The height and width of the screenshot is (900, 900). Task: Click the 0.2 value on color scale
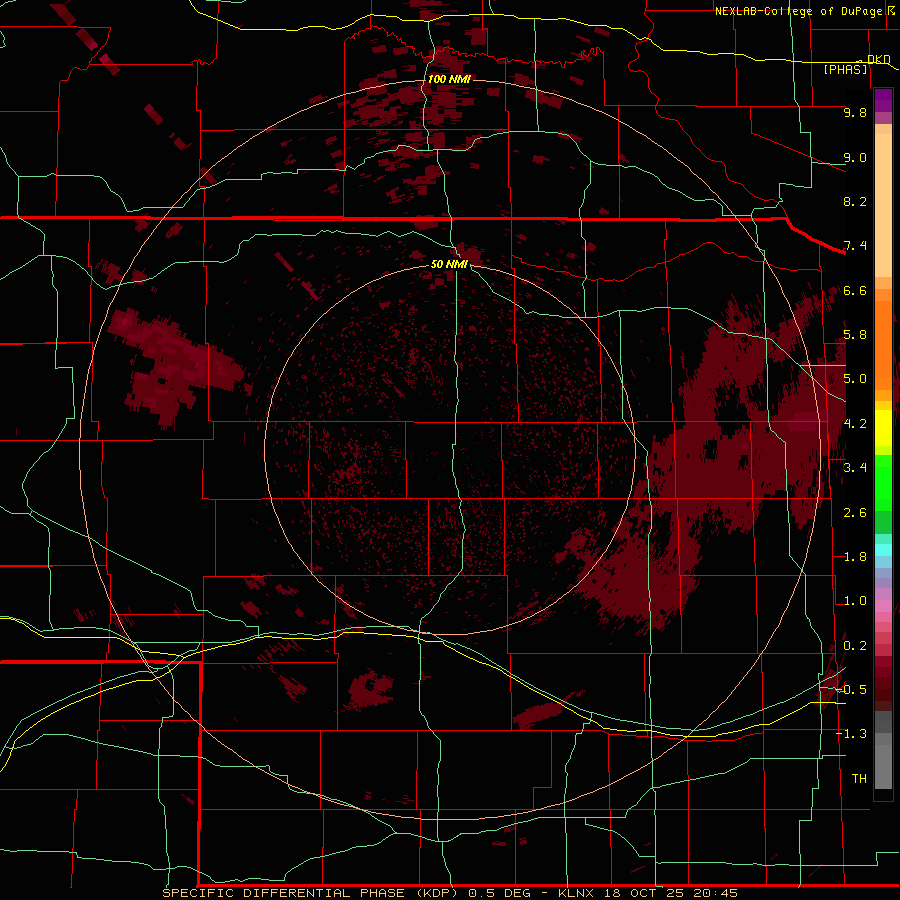coord(855,646)
